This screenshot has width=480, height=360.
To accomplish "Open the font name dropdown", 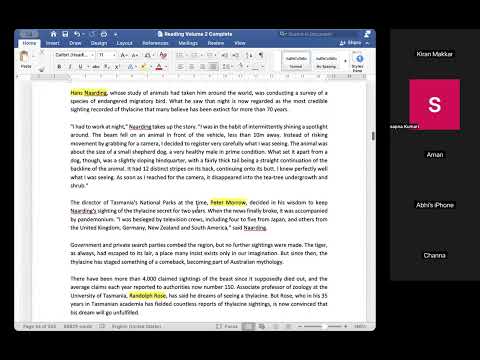I will 75,55.
